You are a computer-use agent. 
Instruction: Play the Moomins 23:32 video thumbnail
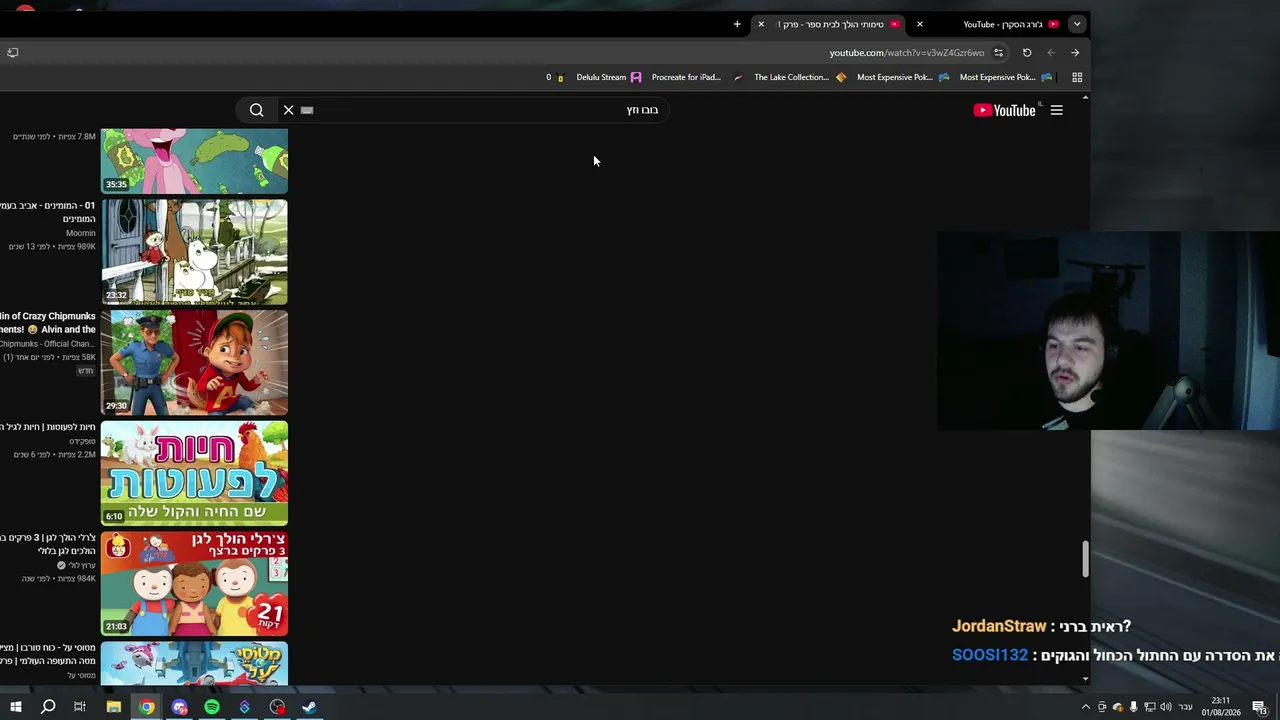(x=194, y=252)
